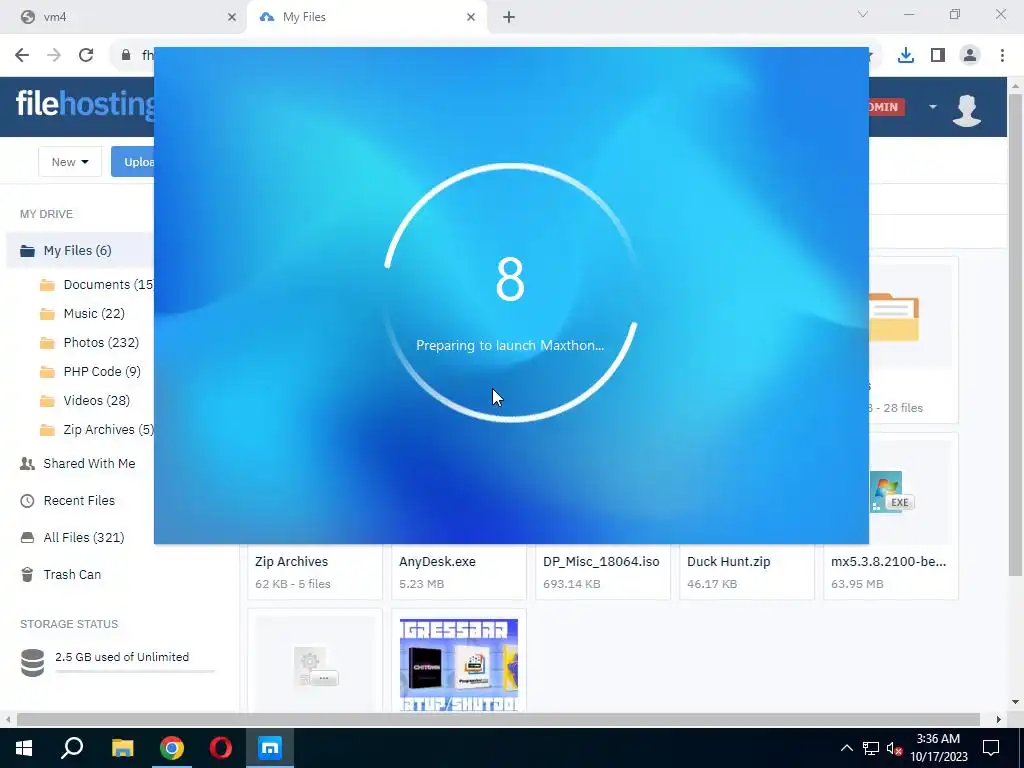The image size is (1024, 768).
Task: Open taskbar search icon
Action: (x=72, y=748)
